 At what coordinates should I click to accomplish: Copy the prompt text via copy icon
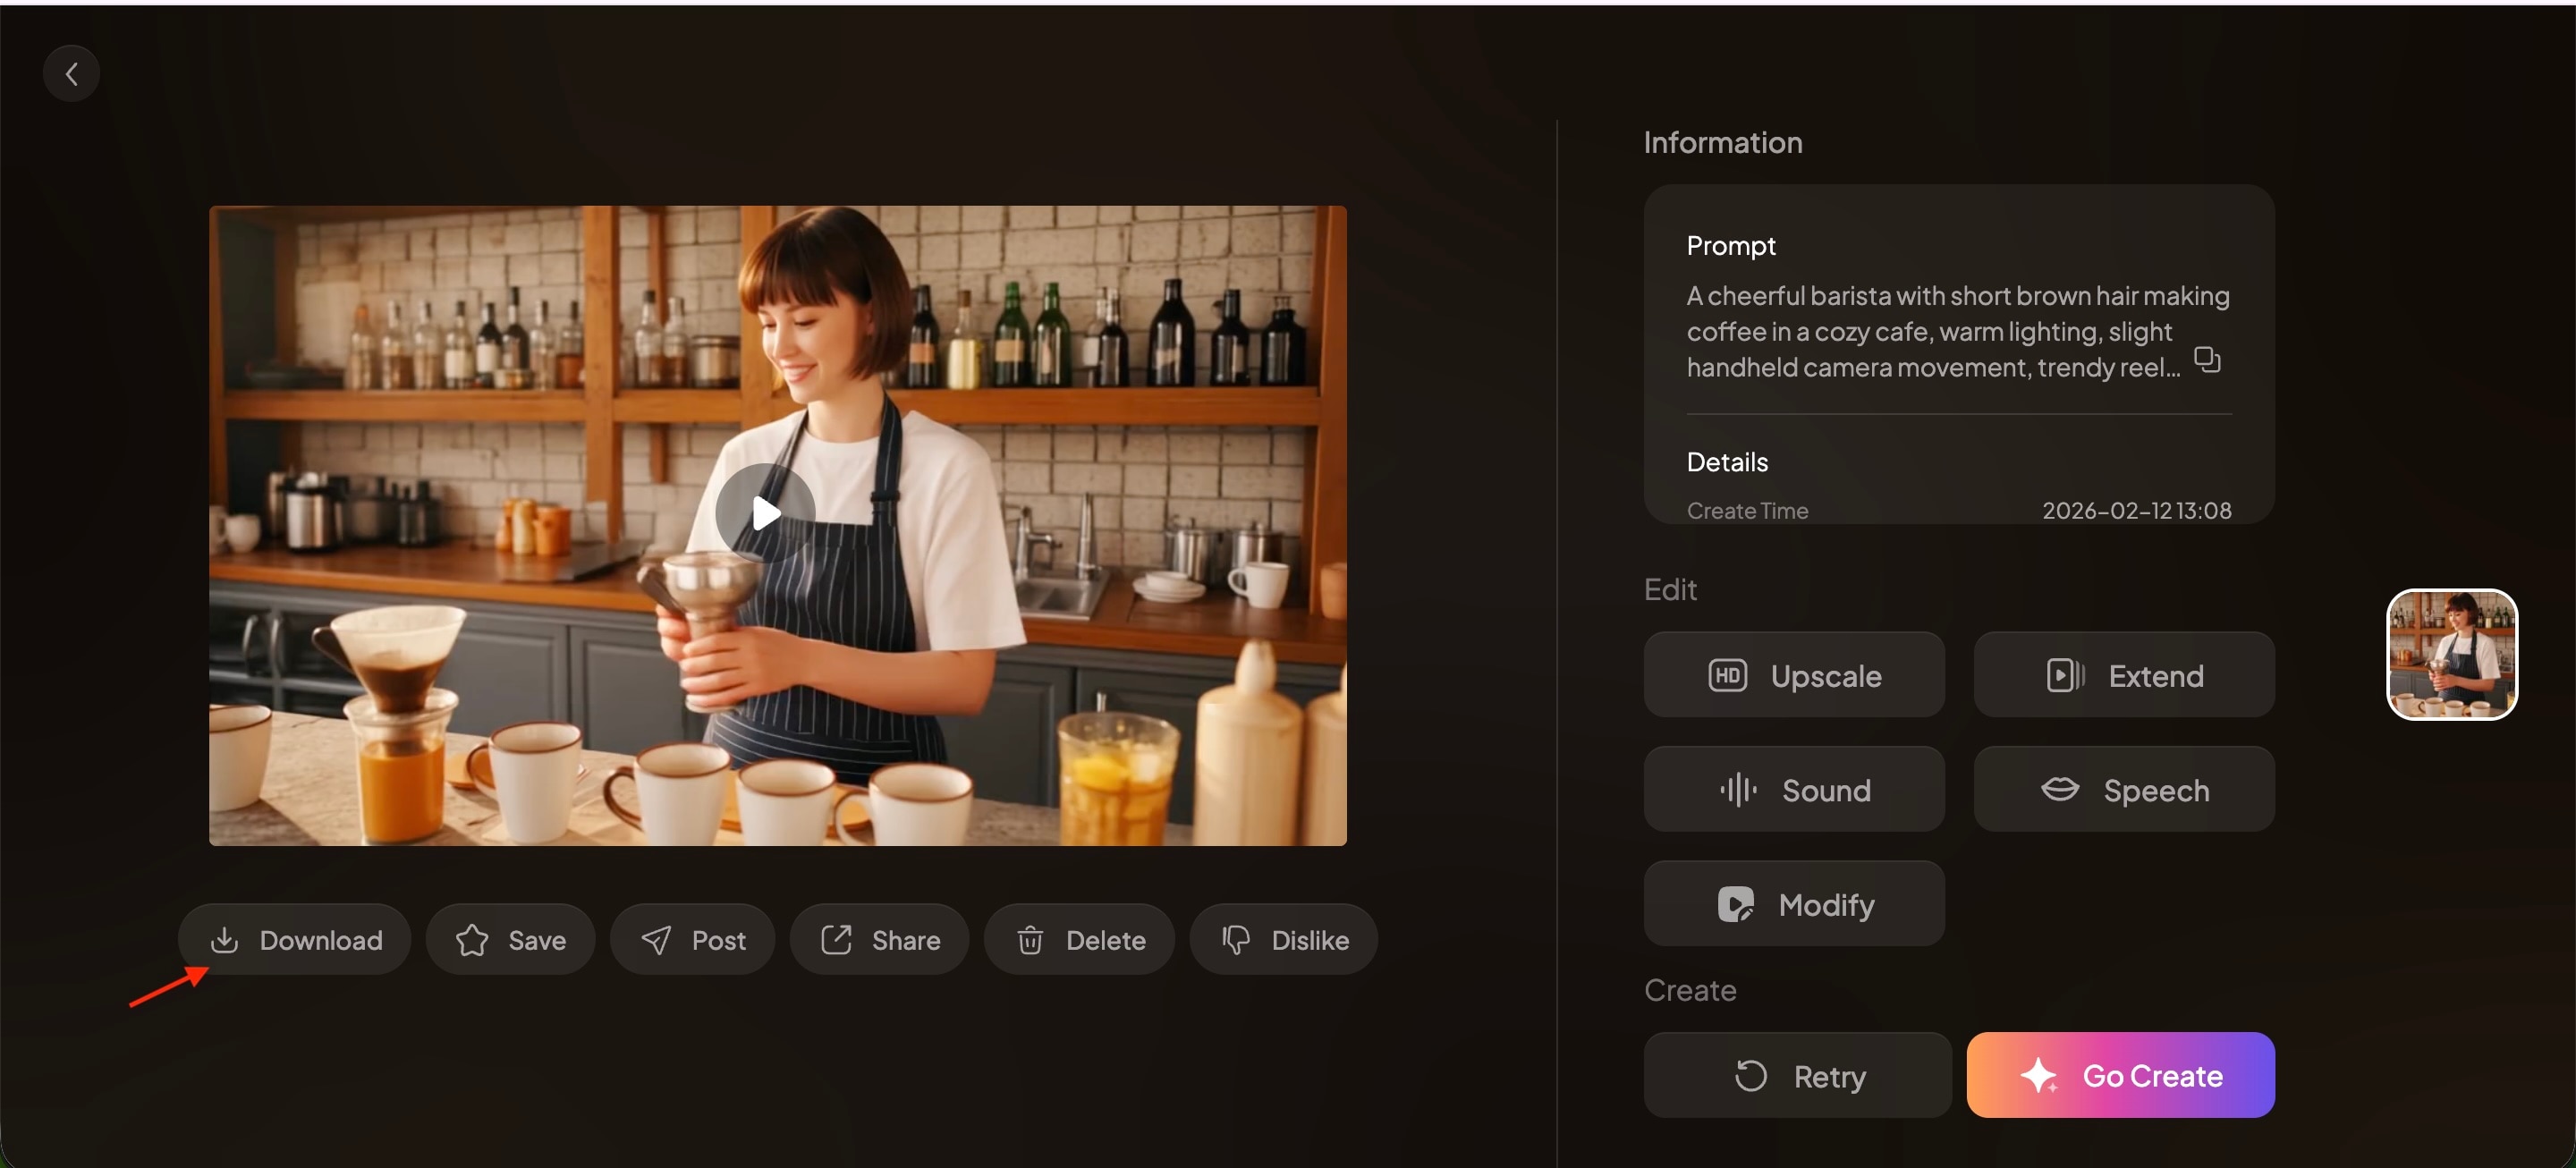tap(2207, 360)
